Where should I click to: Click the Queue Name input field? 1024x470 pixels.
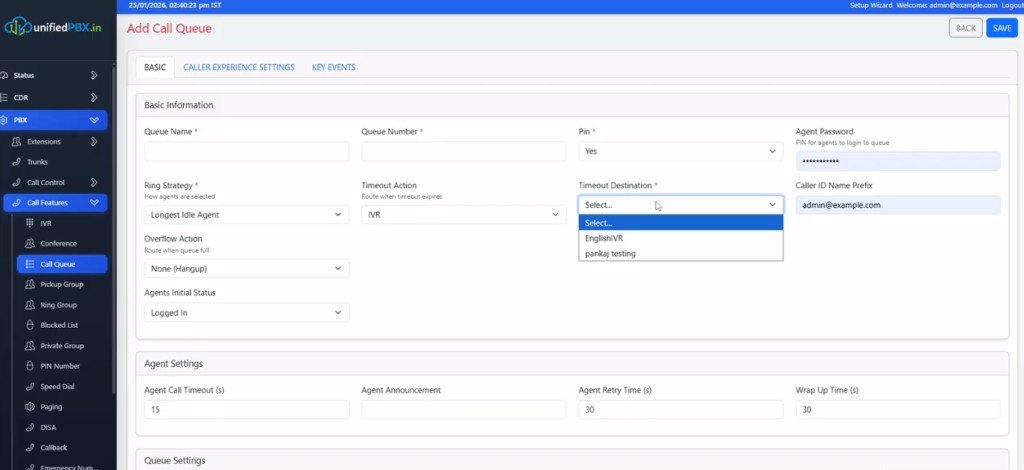pos(247,151)
